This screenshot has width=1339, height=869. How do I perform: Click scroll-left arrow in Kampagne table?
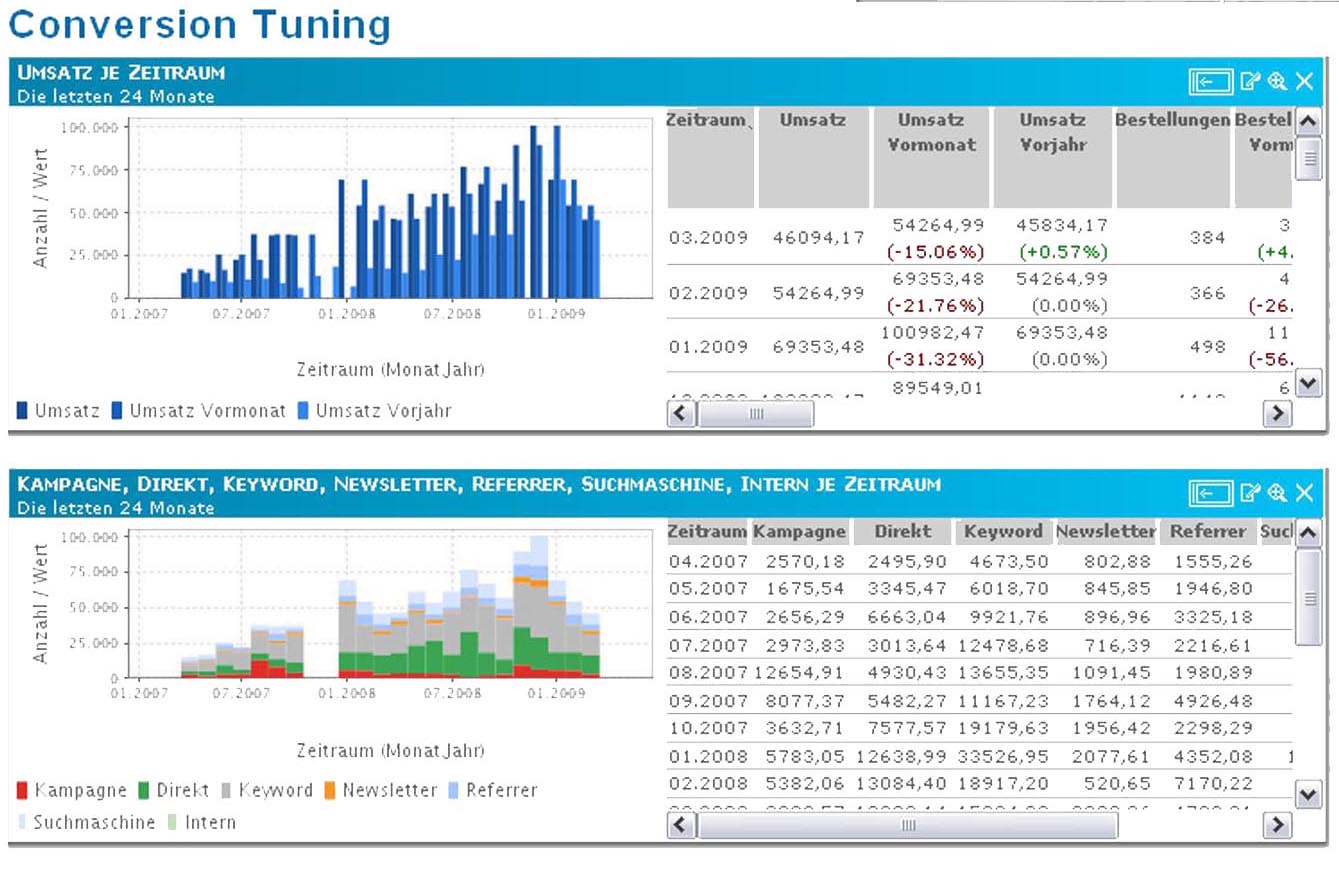point(681,825)
